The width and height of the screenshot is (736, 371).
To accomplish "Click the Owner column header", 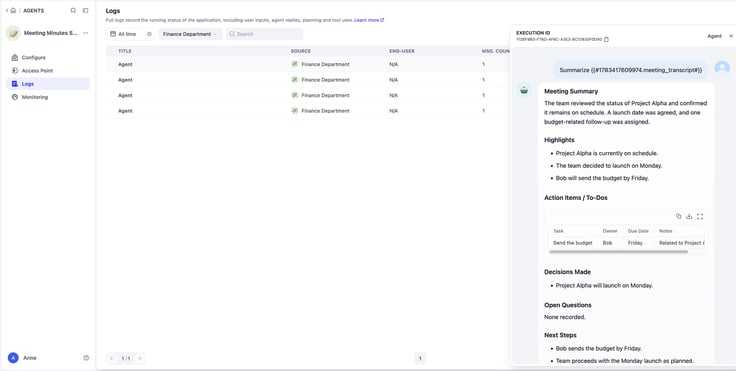I will (610, 231).
